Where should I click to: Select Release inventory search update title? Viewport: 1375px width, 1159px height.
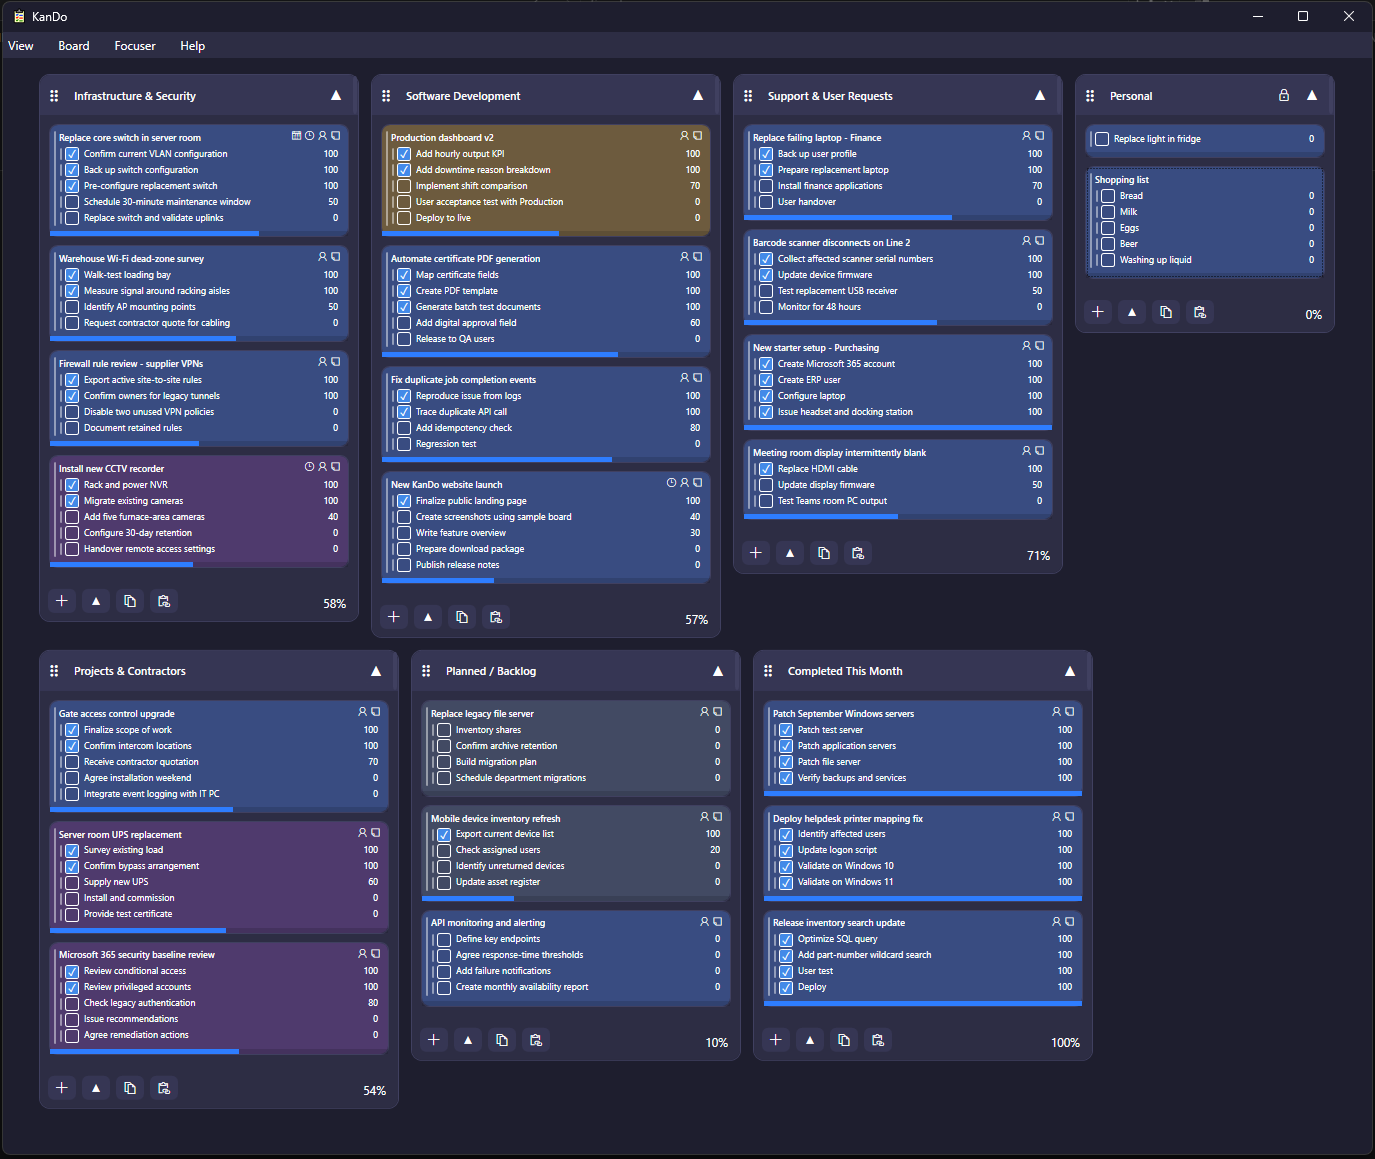(839, 923)
